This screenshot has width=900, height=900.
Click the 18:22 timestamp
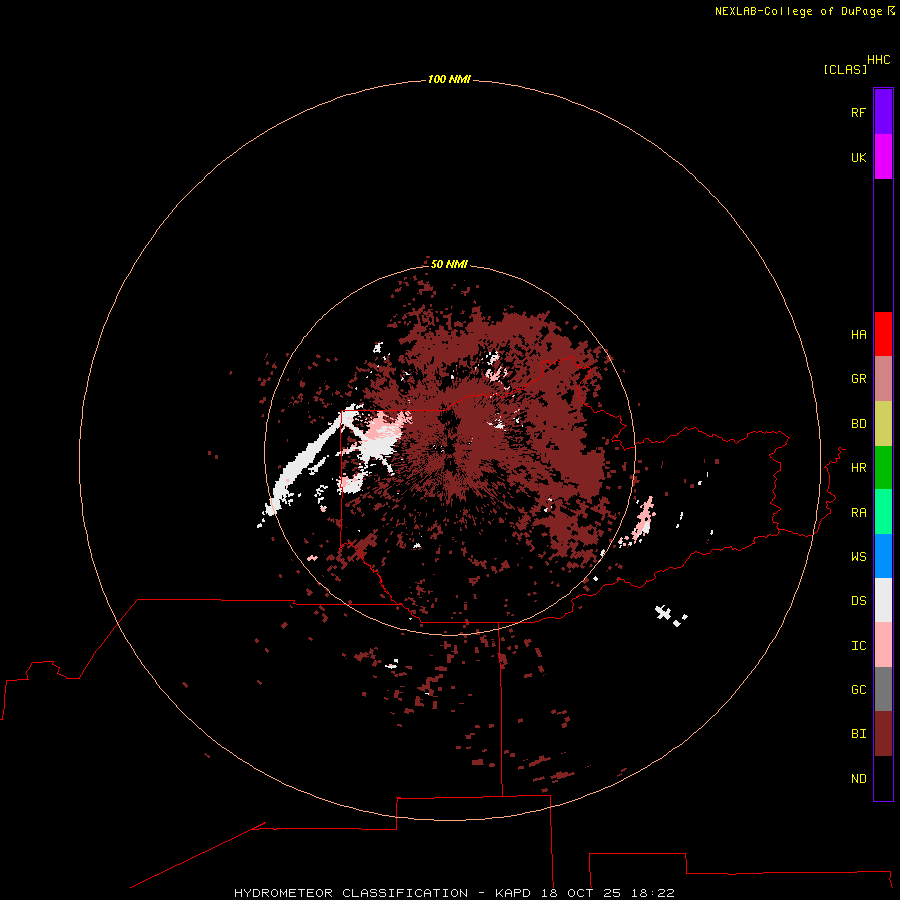pyautogui.click(x=653, y=893)
